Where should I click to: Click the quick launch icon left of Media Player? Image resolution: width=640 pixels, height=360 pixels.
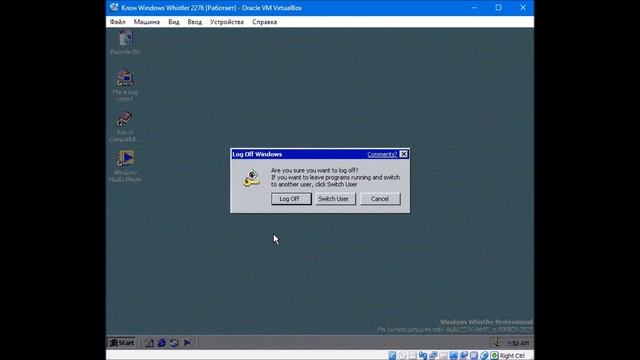[x=174, y=343]
